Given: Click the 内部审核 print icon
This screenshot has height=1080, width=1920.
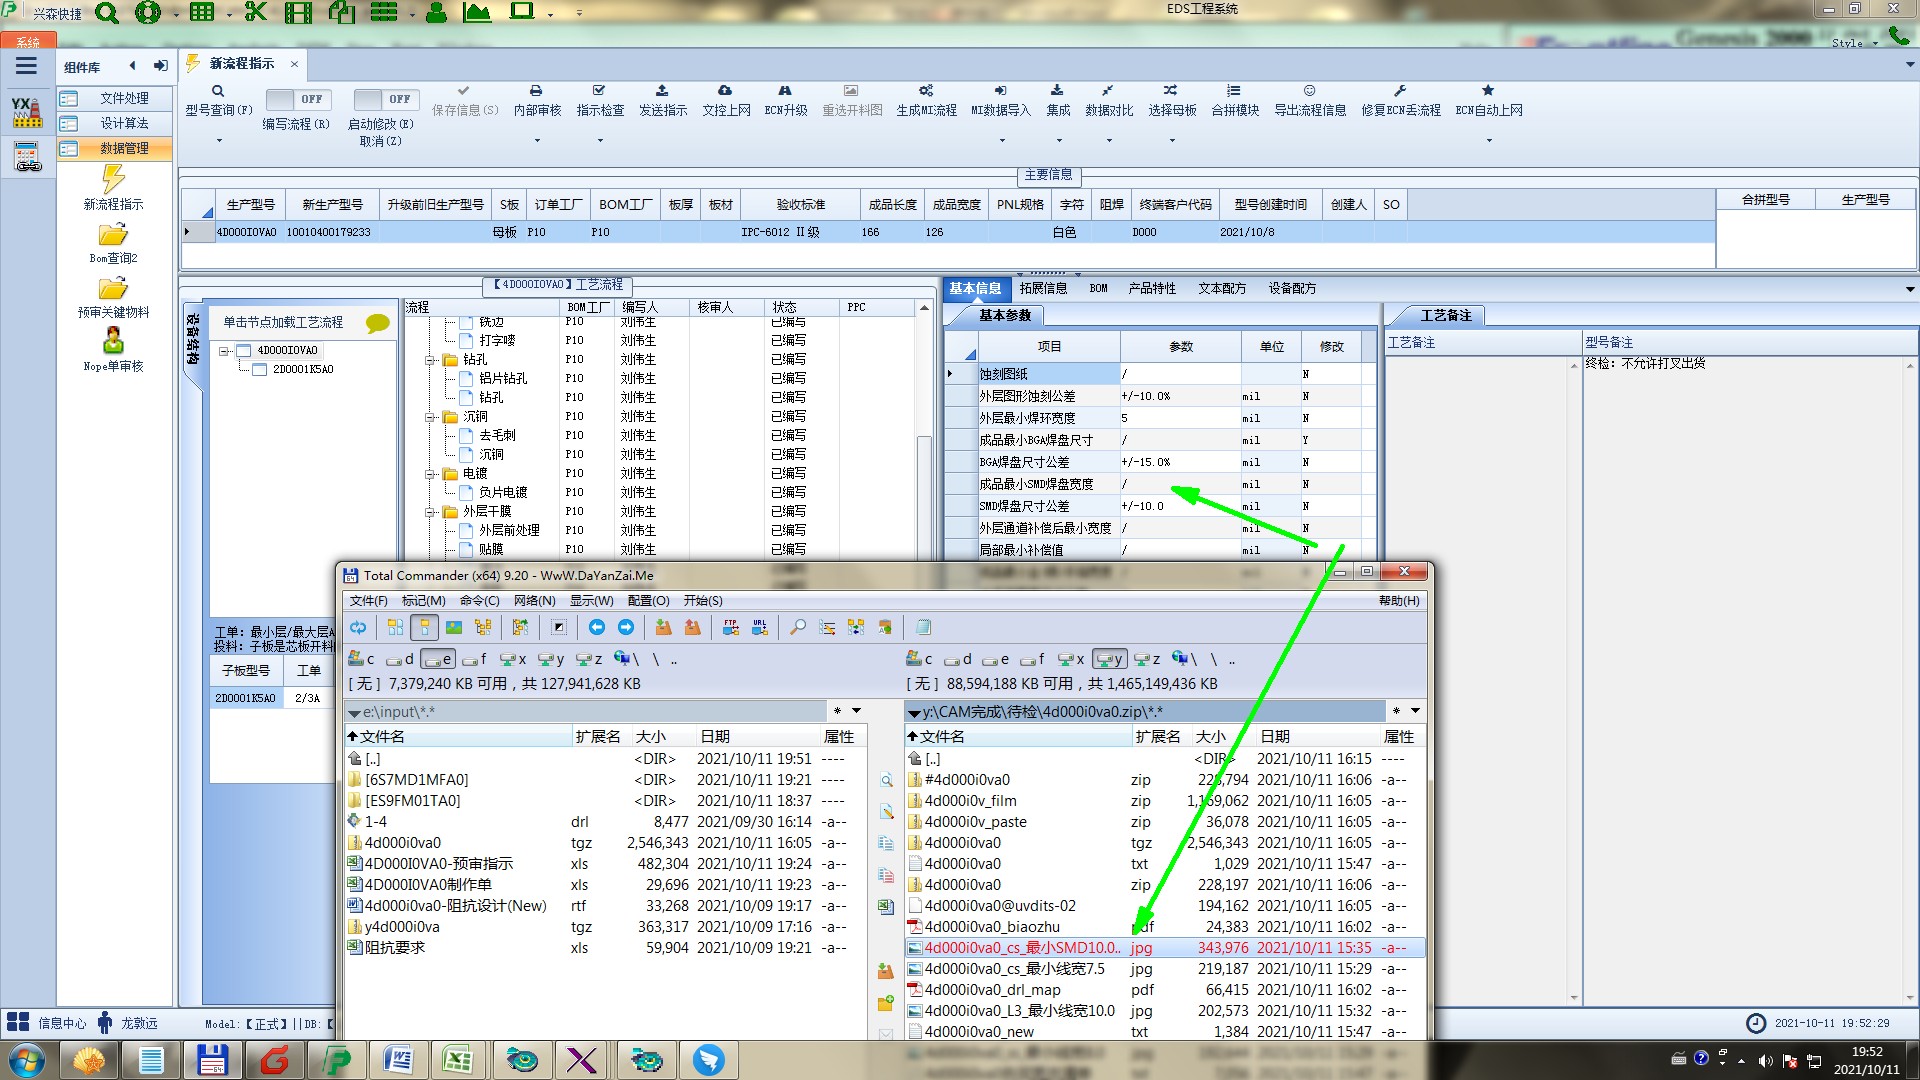Looking at the screenshot, I should pyautogui.click(x=536, y=91).
